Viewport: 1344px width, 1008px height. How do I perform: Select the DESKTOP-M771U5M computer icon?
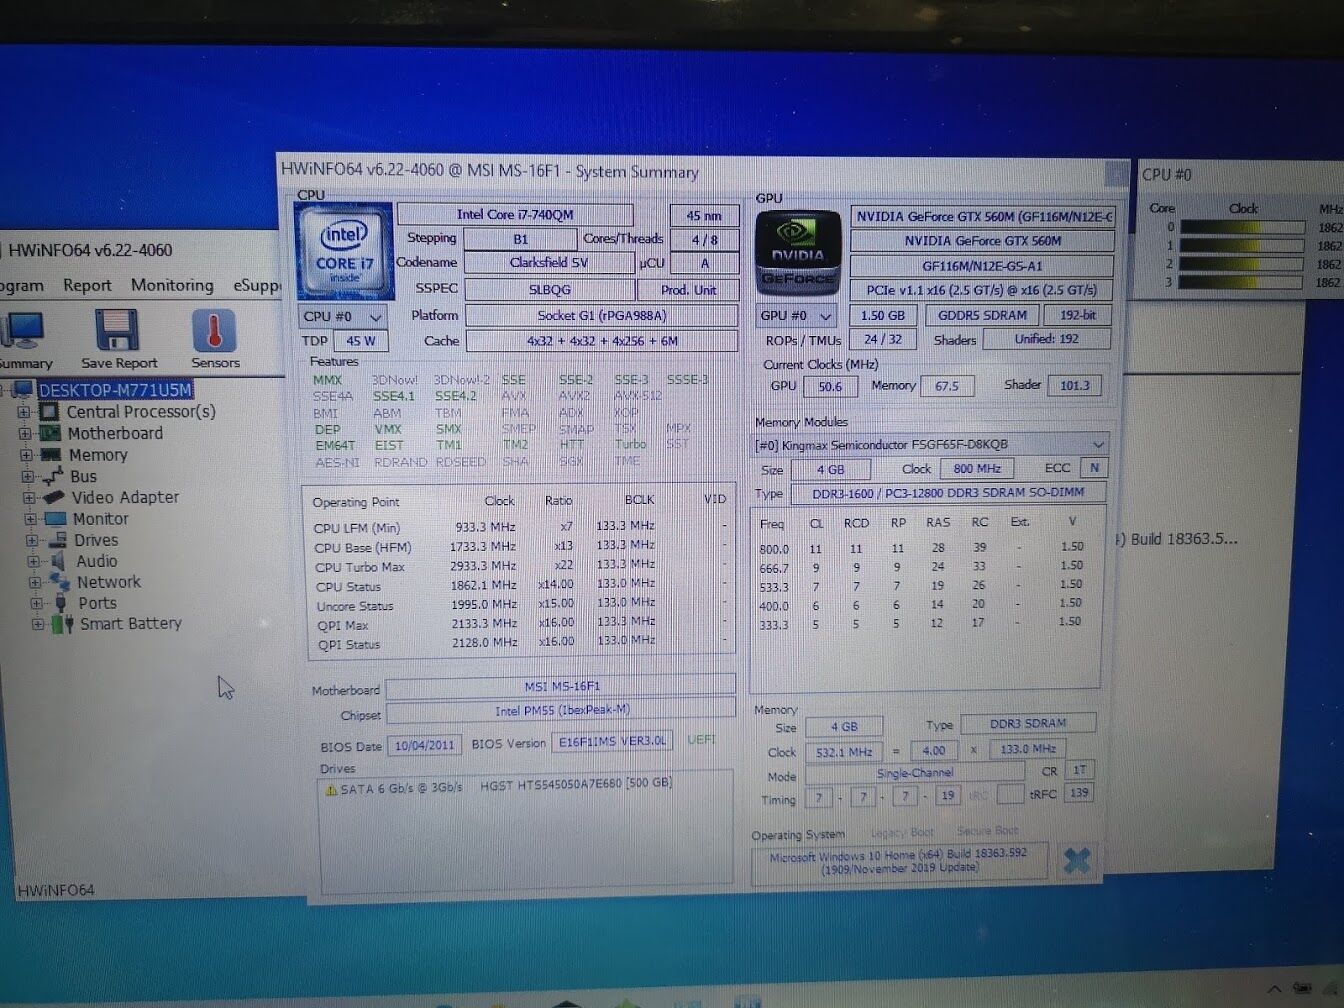pos(23,389)
